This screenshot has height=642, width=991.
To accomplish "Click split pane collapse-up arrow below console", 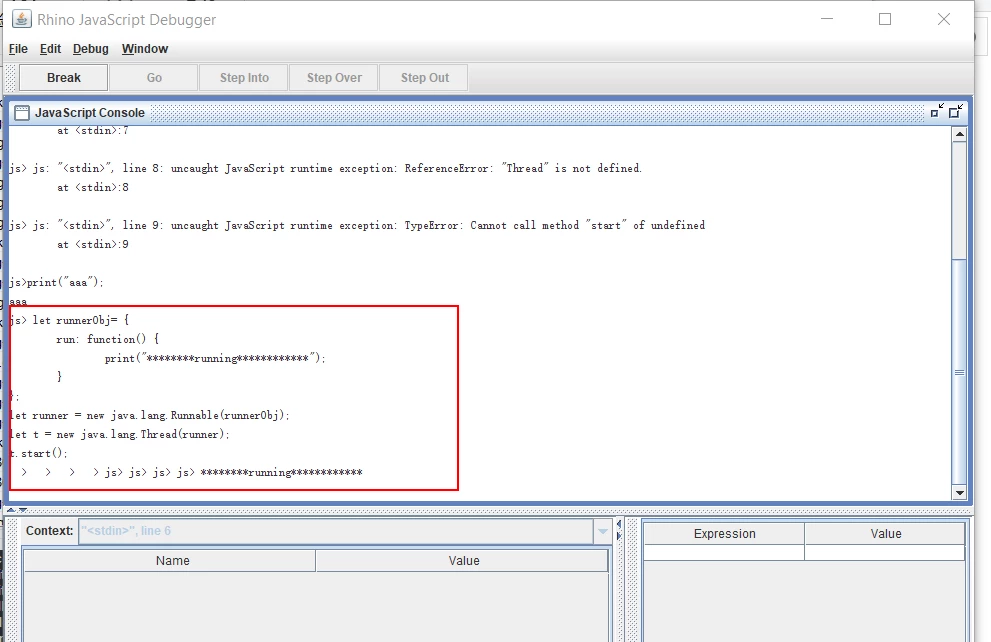I will point(11,509).
